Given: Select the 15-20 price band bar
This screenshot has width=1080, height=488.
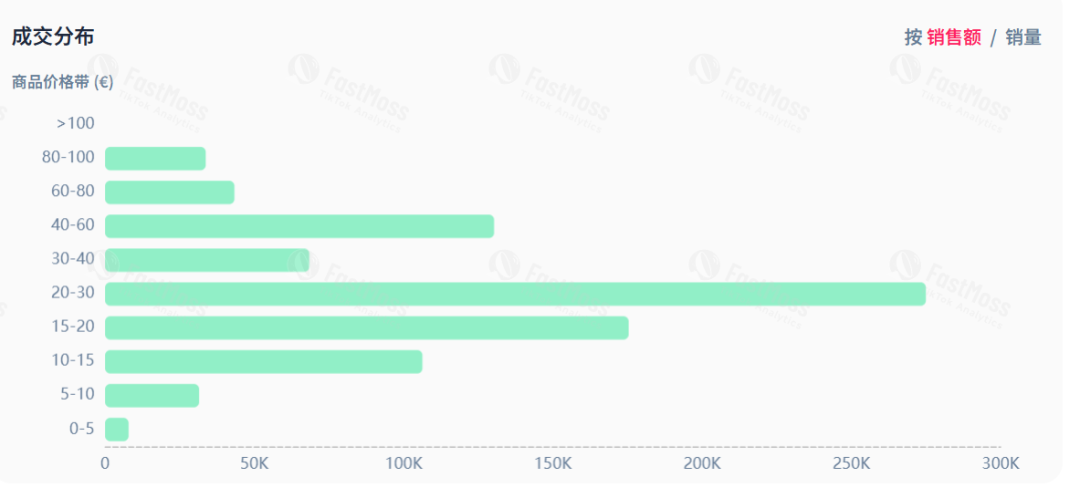Looking at the screenshot, I should 366,328.
